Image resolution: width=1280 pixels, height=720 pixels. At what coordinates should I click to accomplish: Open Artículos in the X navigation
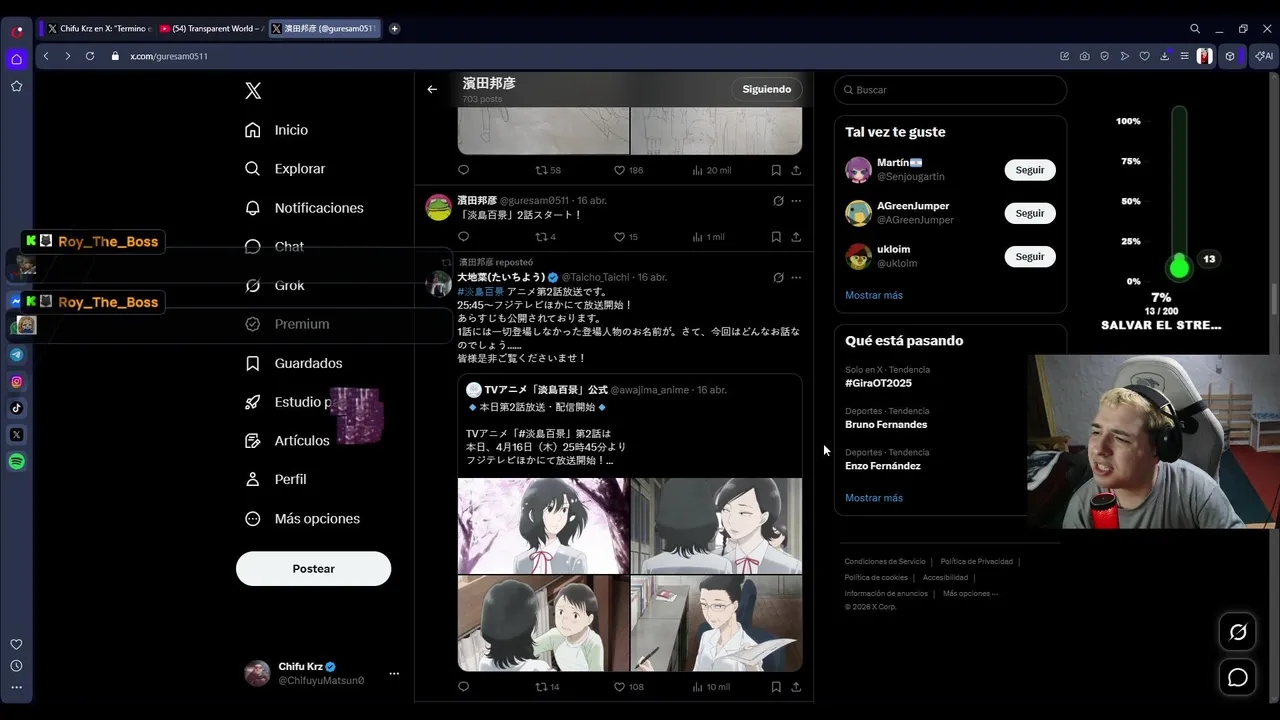pos(287,441)
